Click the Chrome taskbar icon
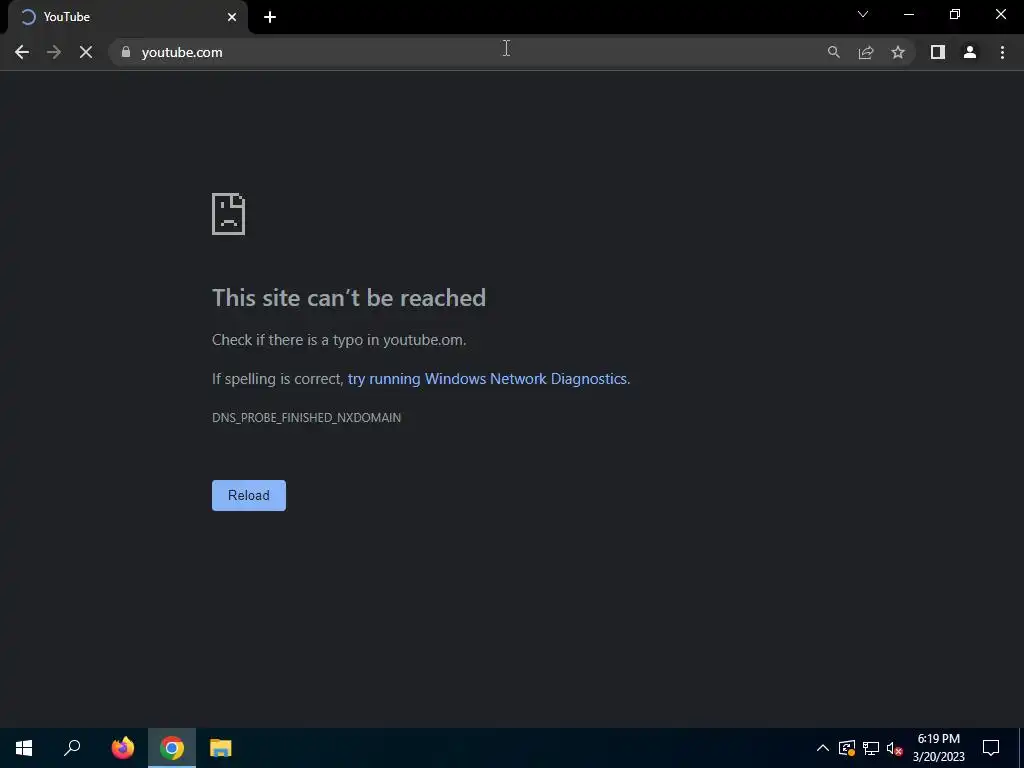 point(172,748)
